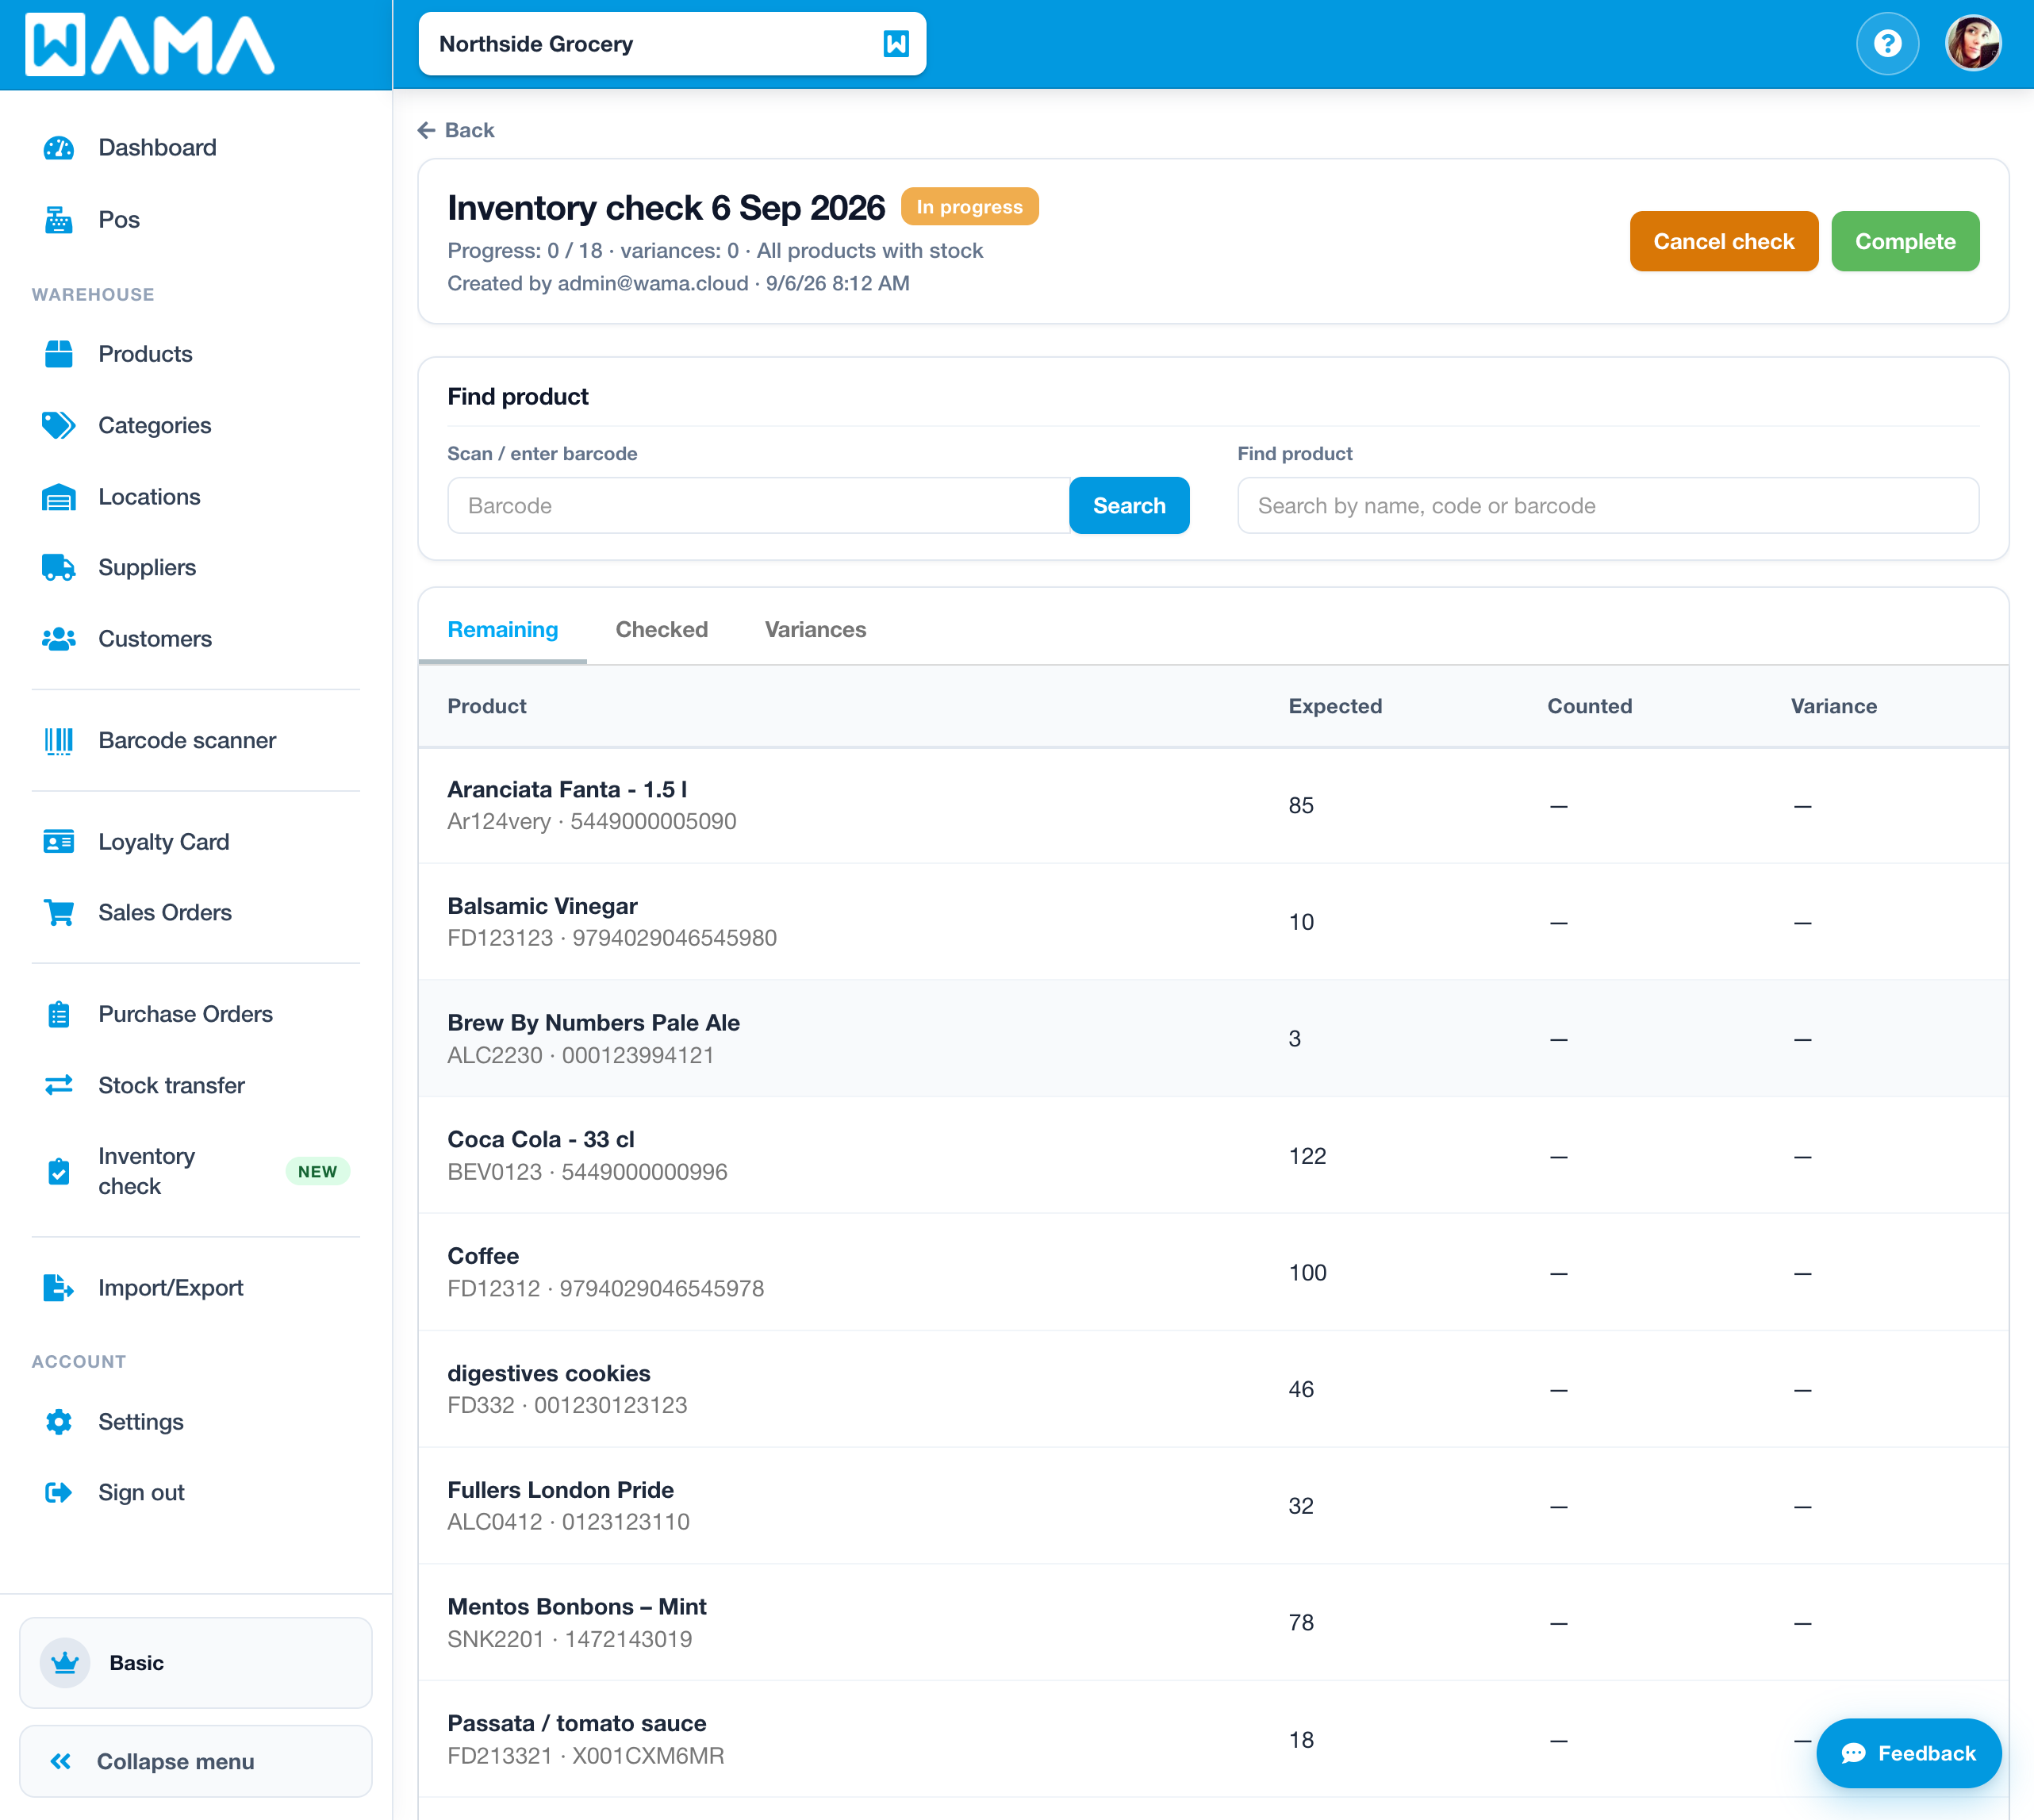Collapse the sidebar menu
This screenshot has width=2034, height=1820.
(x=196, y=1762)
